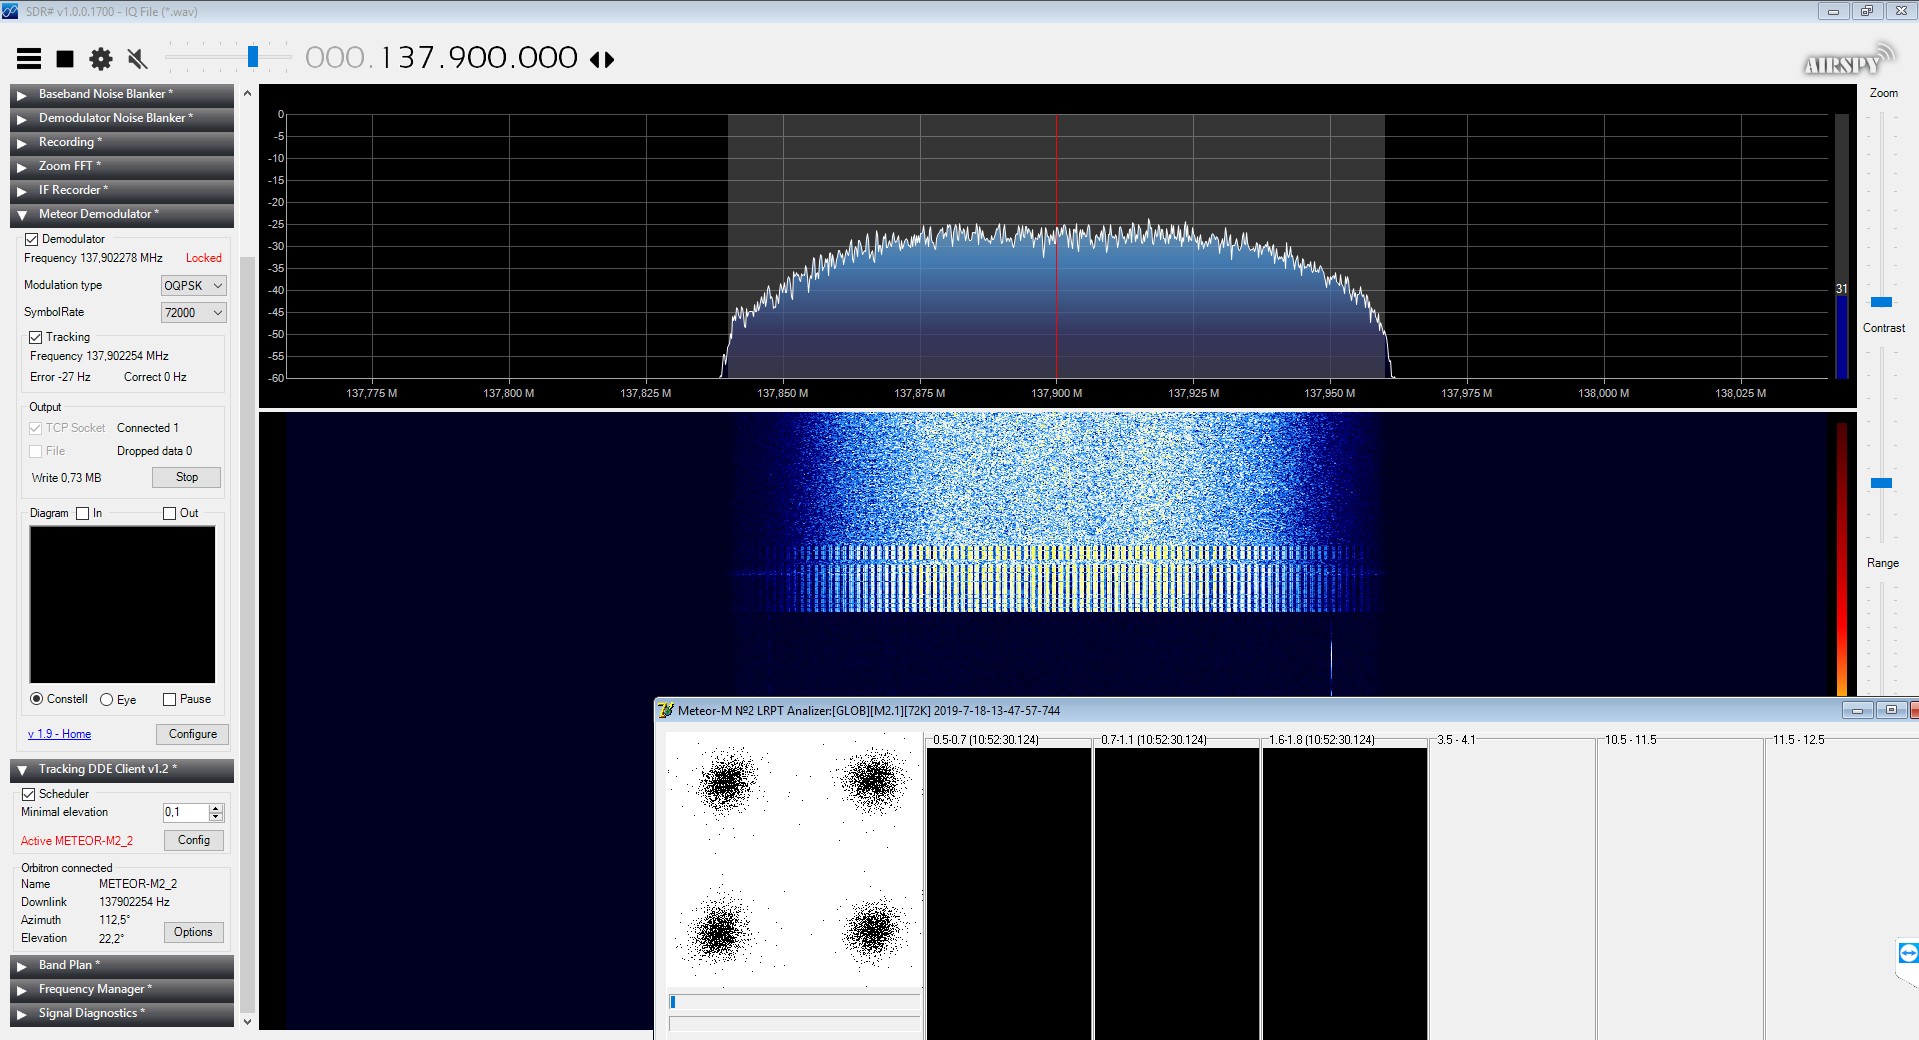Viewport: 1919px width, 1040px height.
Task: Click the red center frequency line in spectrum
Action: (x=1056, y=246)
